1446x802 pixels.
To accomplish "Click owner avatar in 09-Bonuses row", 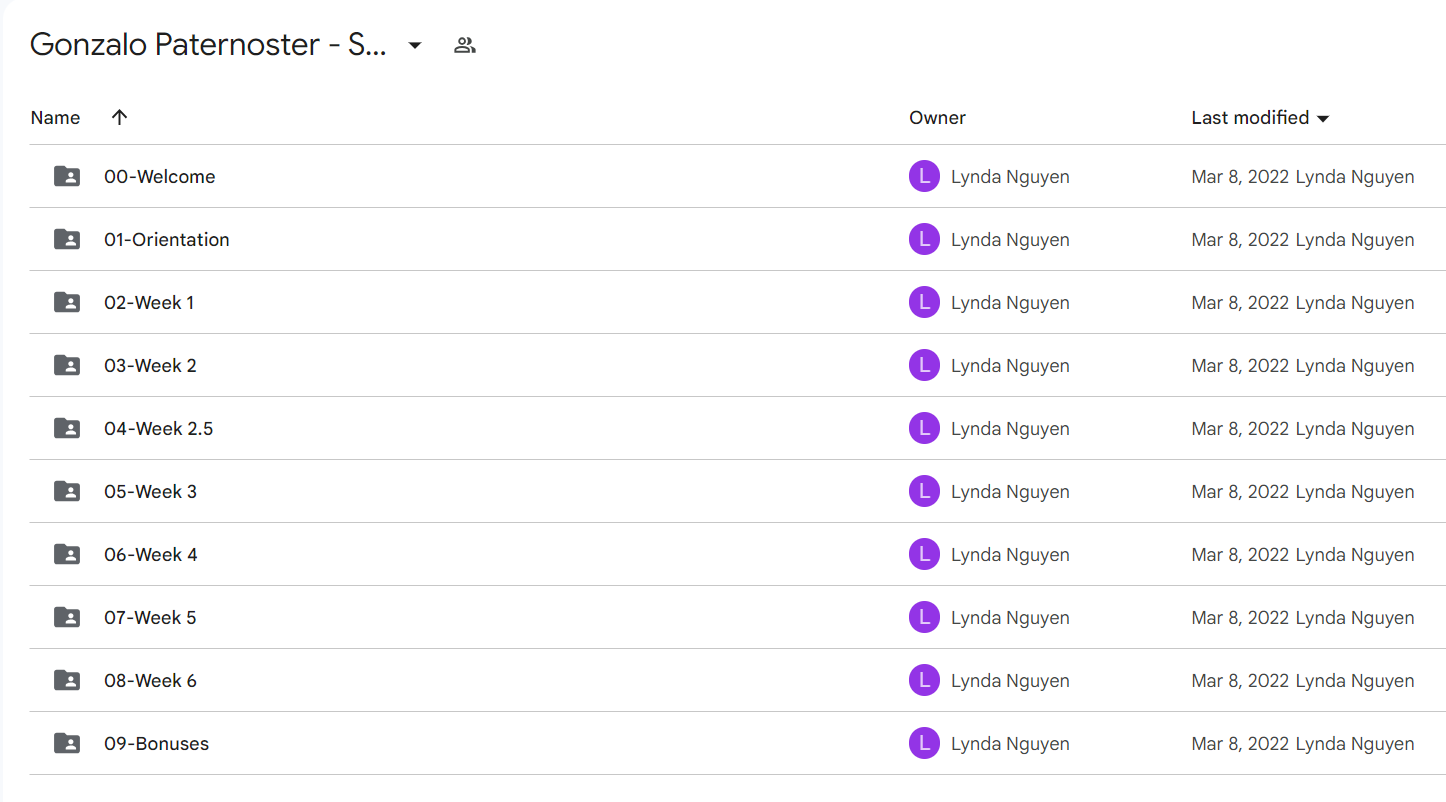I will [x=924, y=743].
